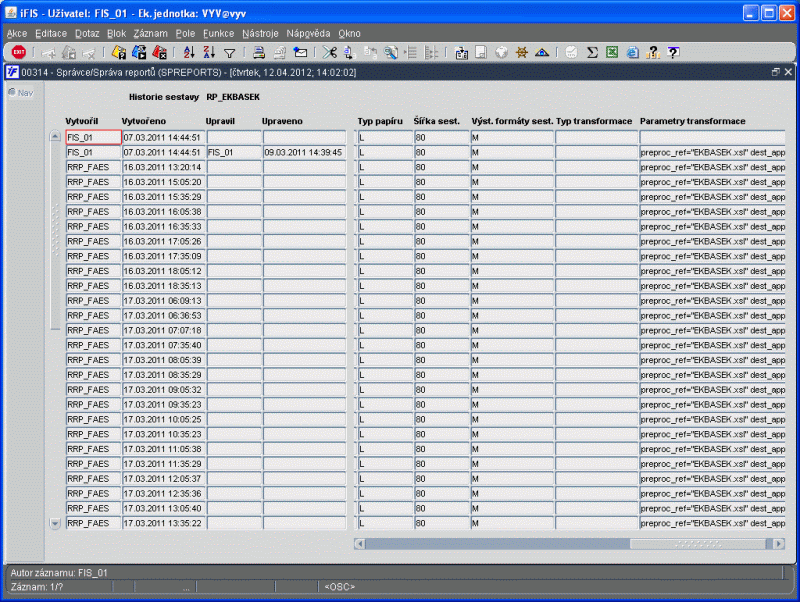Click the first Vytvořil field FIS_01
800x602 pixels.
(x=92, y=137)
